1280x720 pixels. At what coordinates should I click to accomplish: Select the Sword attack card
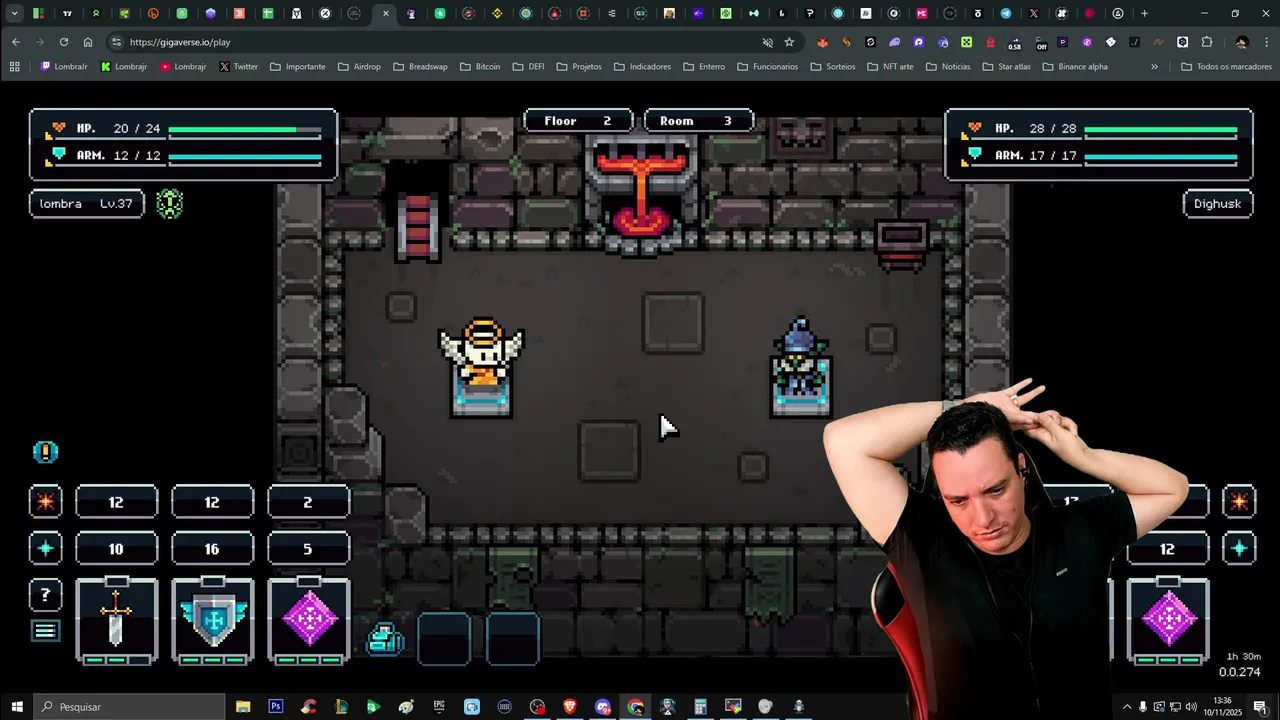coord(116,620)
